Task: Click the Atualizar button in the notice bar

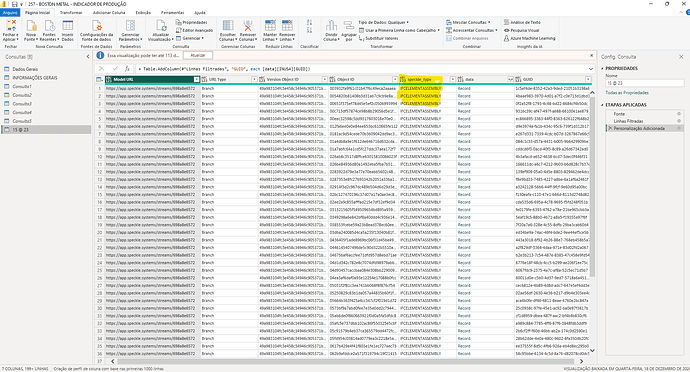Action: (x=198, y=55)
